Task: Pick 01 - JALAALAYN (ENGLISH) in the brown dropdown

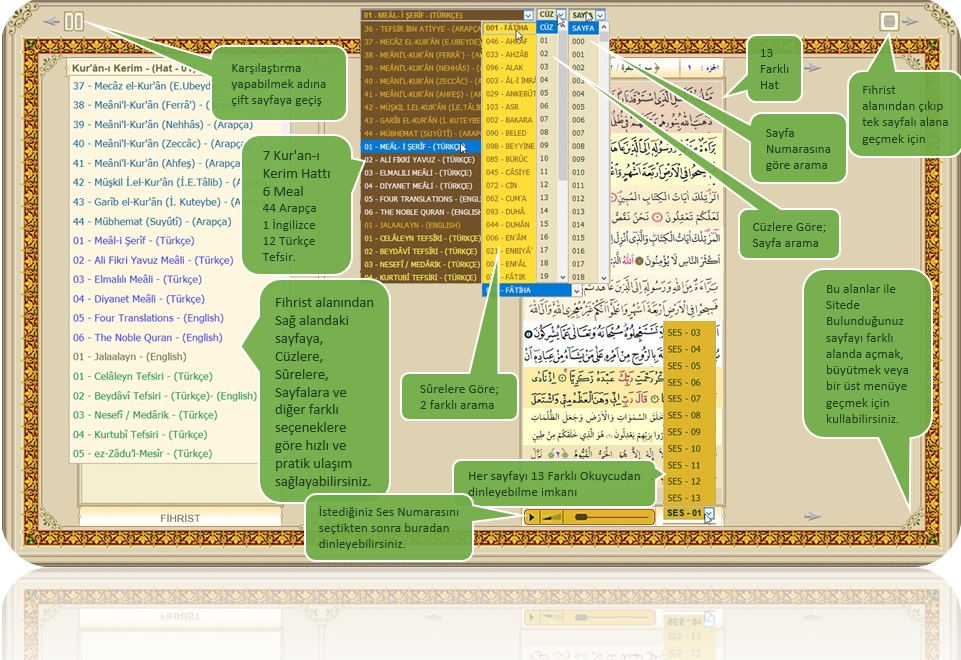Action: 422,225
